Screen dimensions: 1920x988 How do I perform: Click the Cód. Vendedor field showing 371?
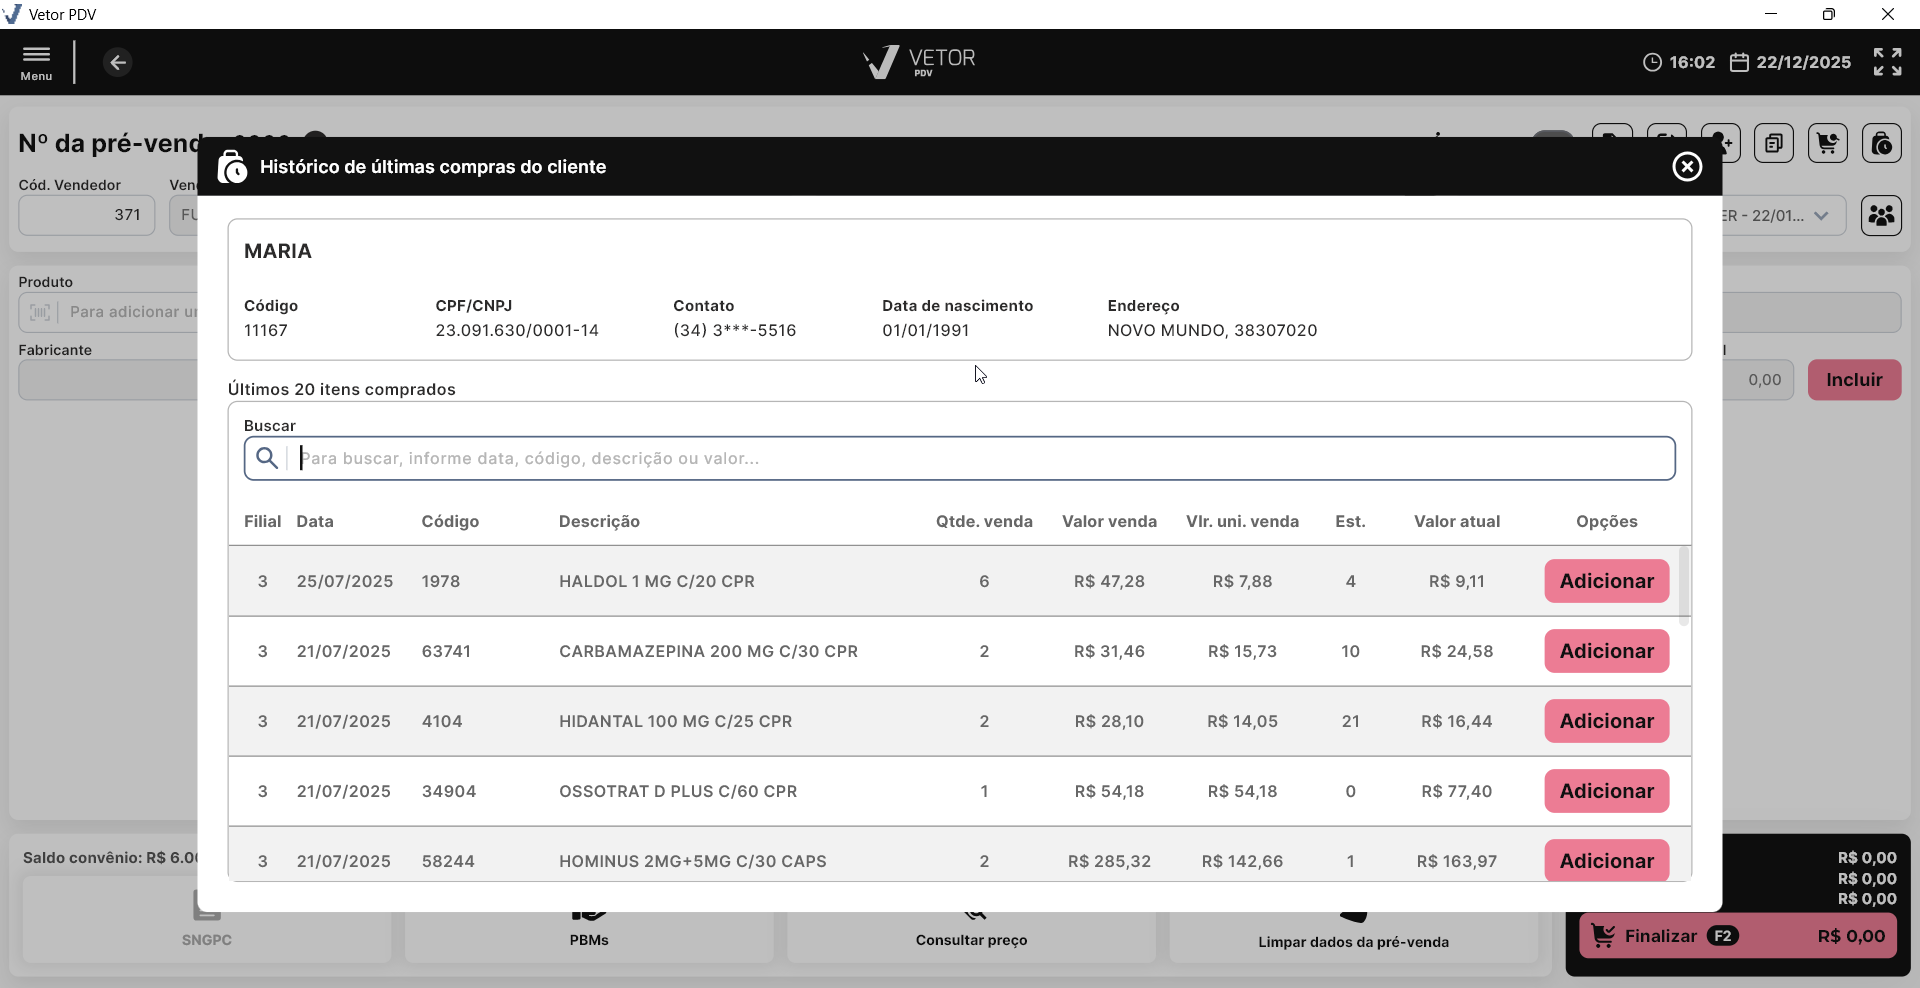[x=87, y=215]
